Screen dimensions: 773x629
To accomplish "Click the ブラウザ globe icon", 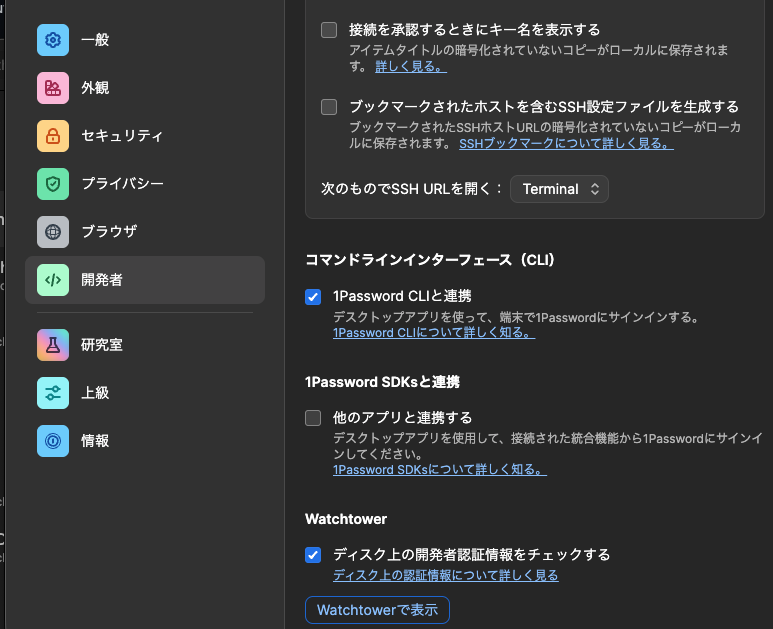I will pyautogui.click(x=53, y=232).
